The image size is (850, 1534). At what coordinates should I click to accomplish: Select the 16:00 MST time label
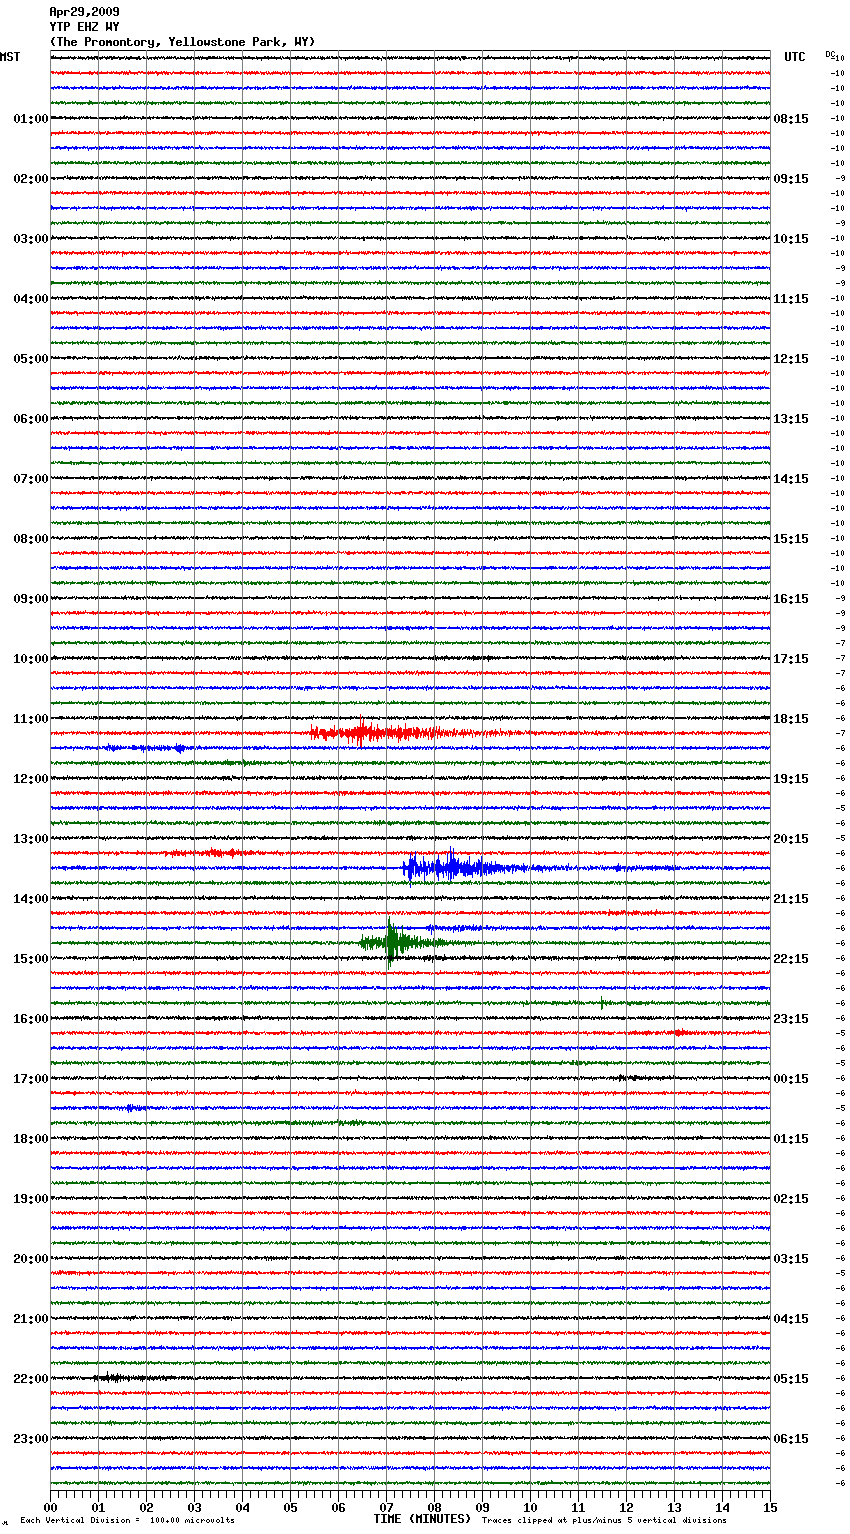click(x=31, y=1019)
